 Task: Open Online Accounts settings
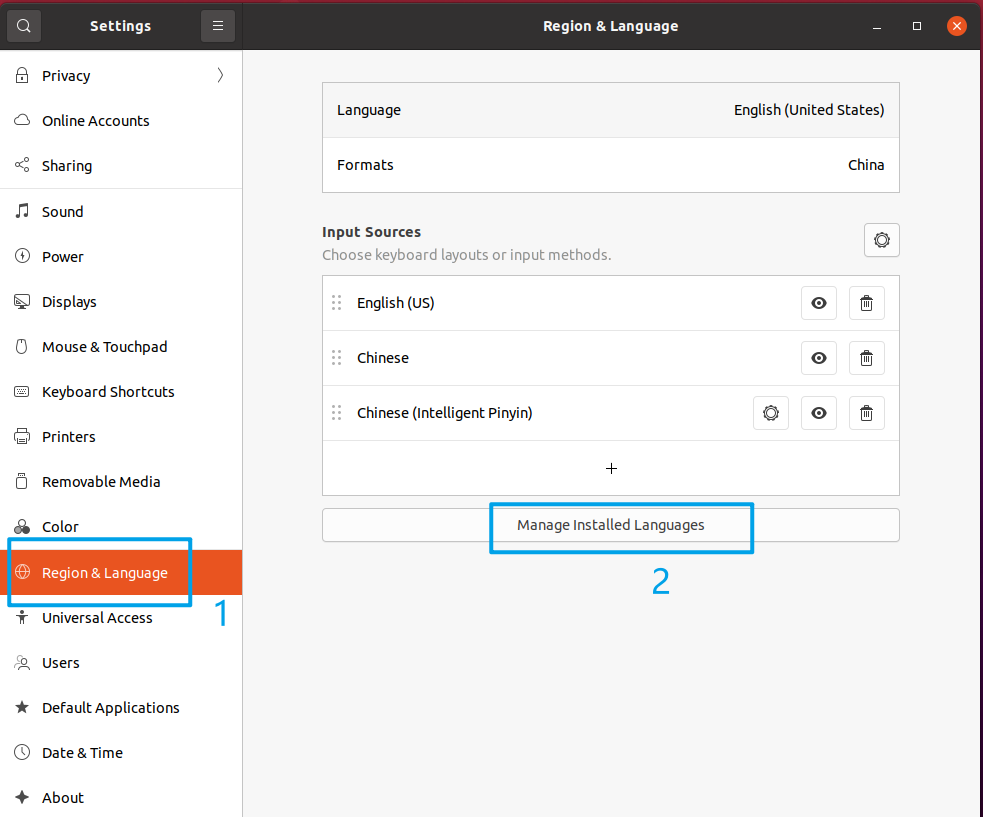pos(121,120)
